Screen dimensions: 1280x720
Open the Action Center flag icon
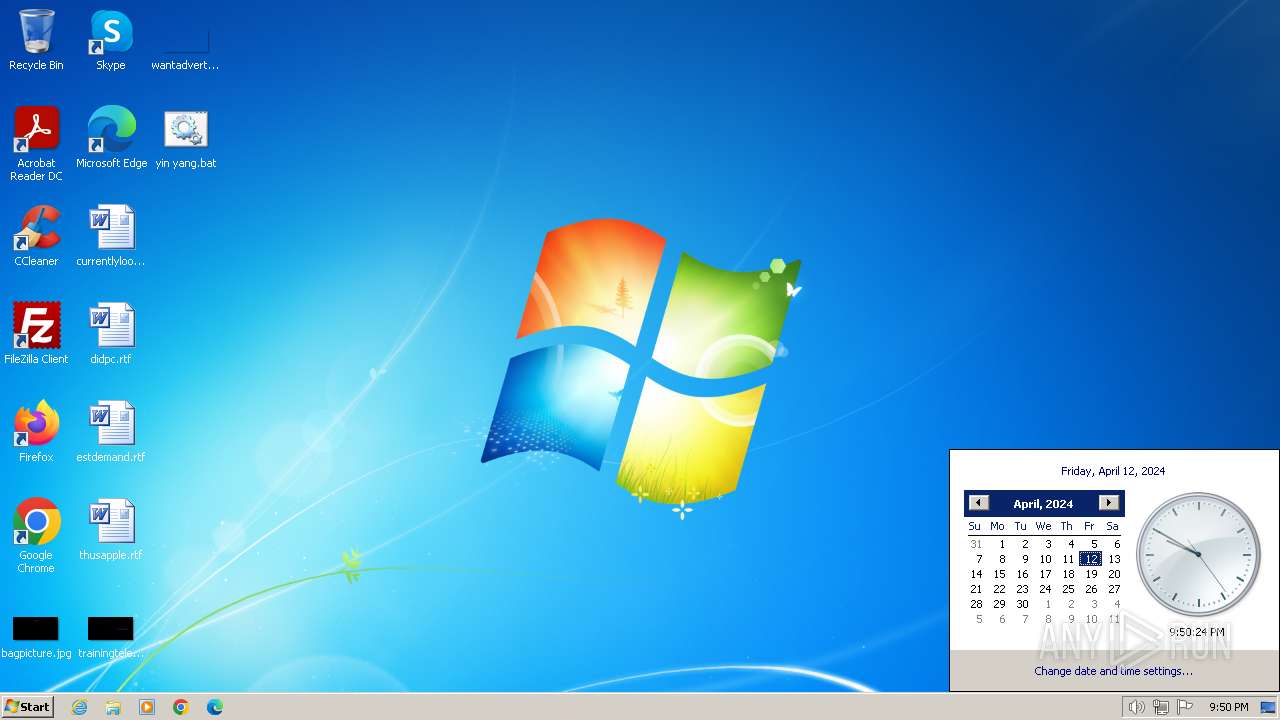(1185, 707)
